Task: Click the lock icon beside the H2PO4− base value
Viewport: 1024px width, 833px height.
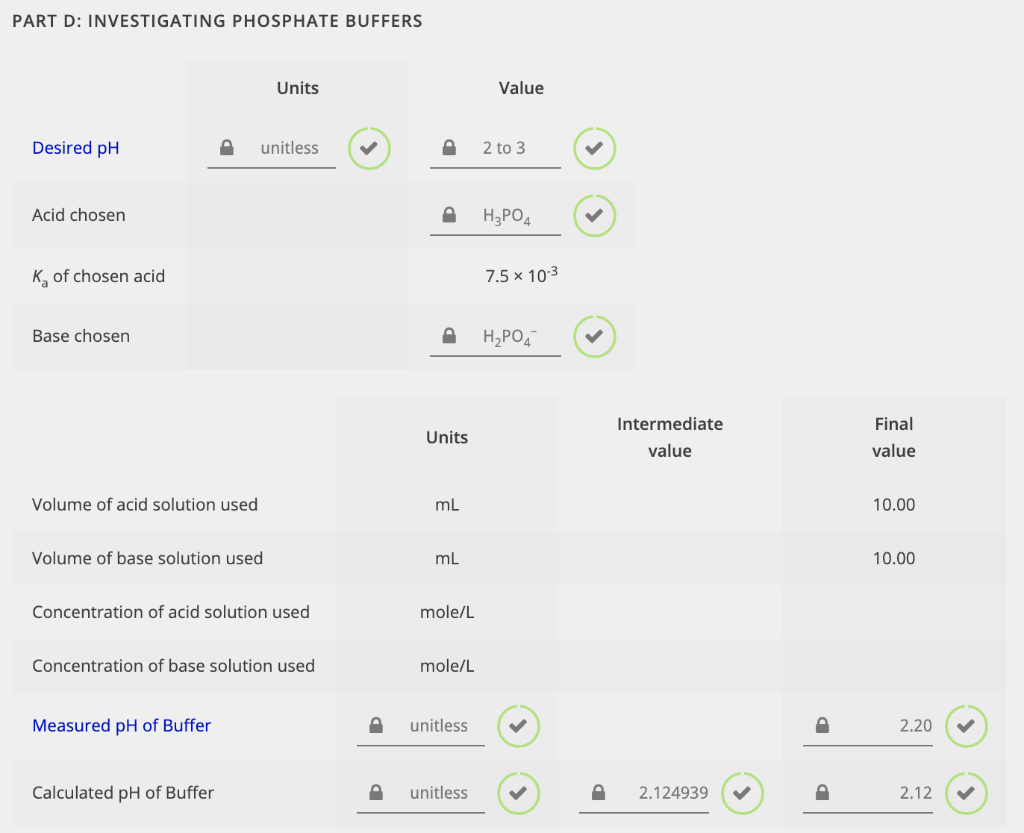Action: click(x=450, y=335)
